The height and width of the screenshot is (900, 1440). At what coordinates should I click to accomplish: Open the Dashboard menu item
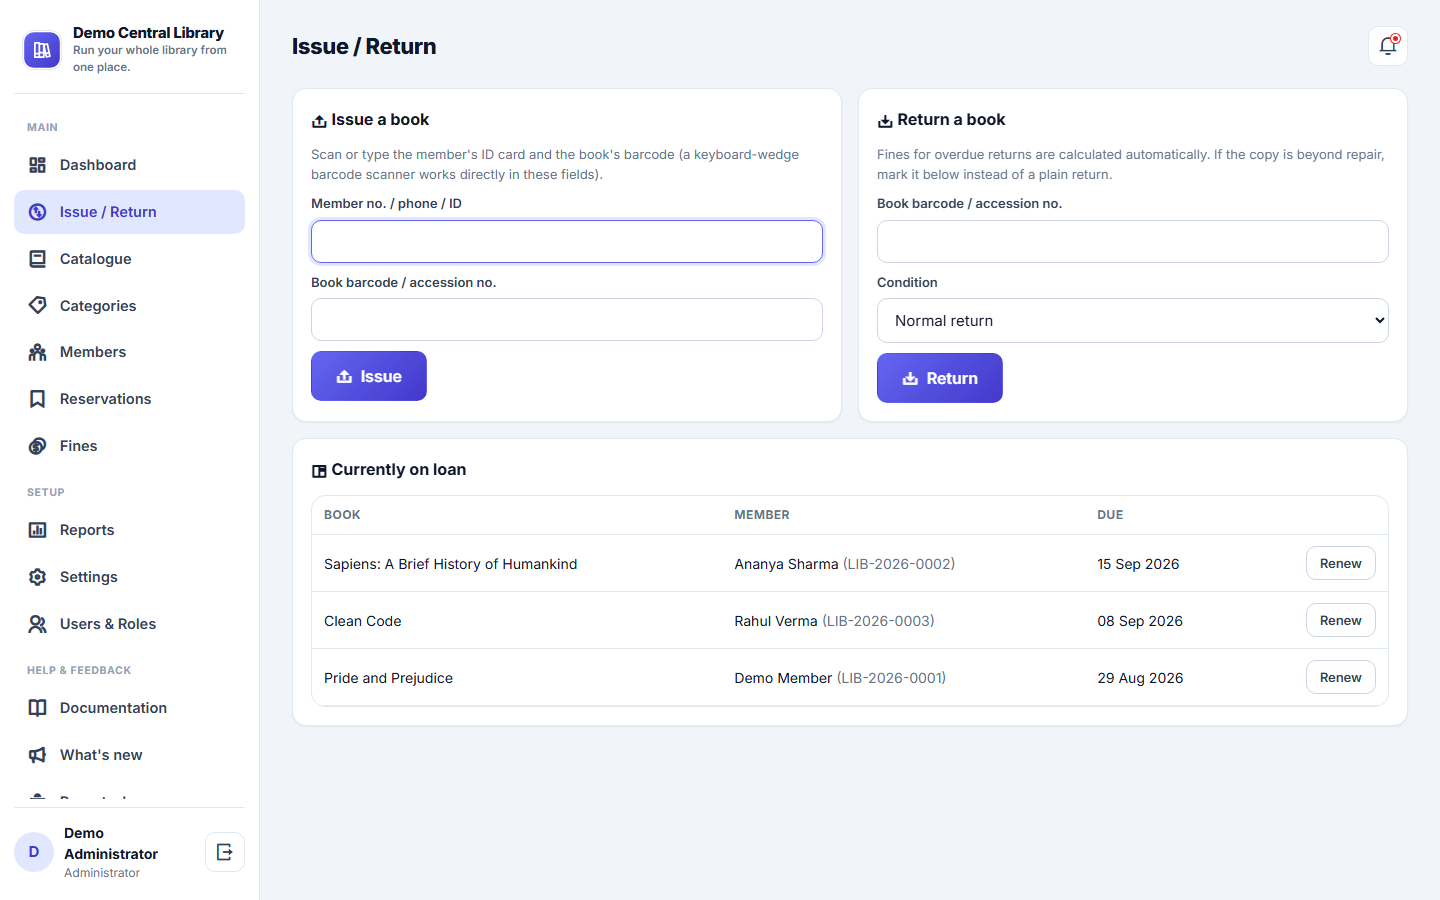click(x=129, y=165)
